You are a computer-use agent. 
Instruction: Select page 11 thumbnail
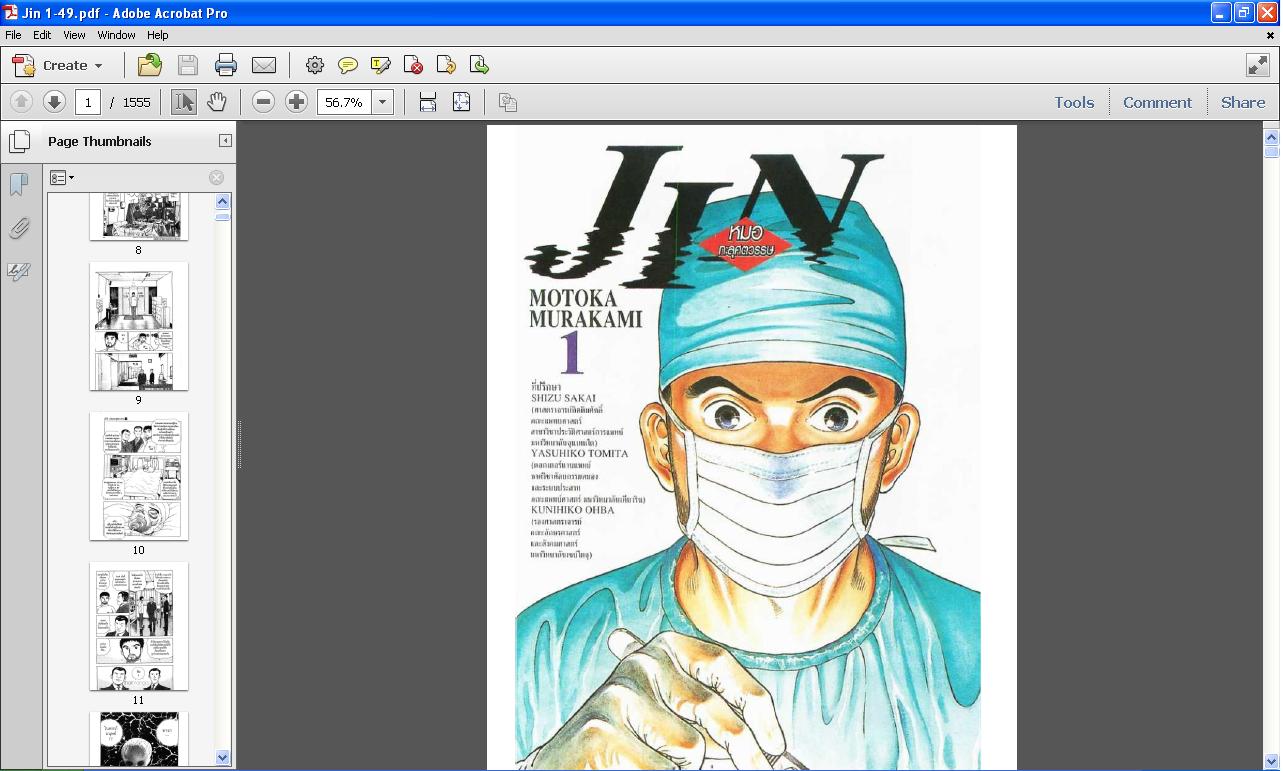139,627
